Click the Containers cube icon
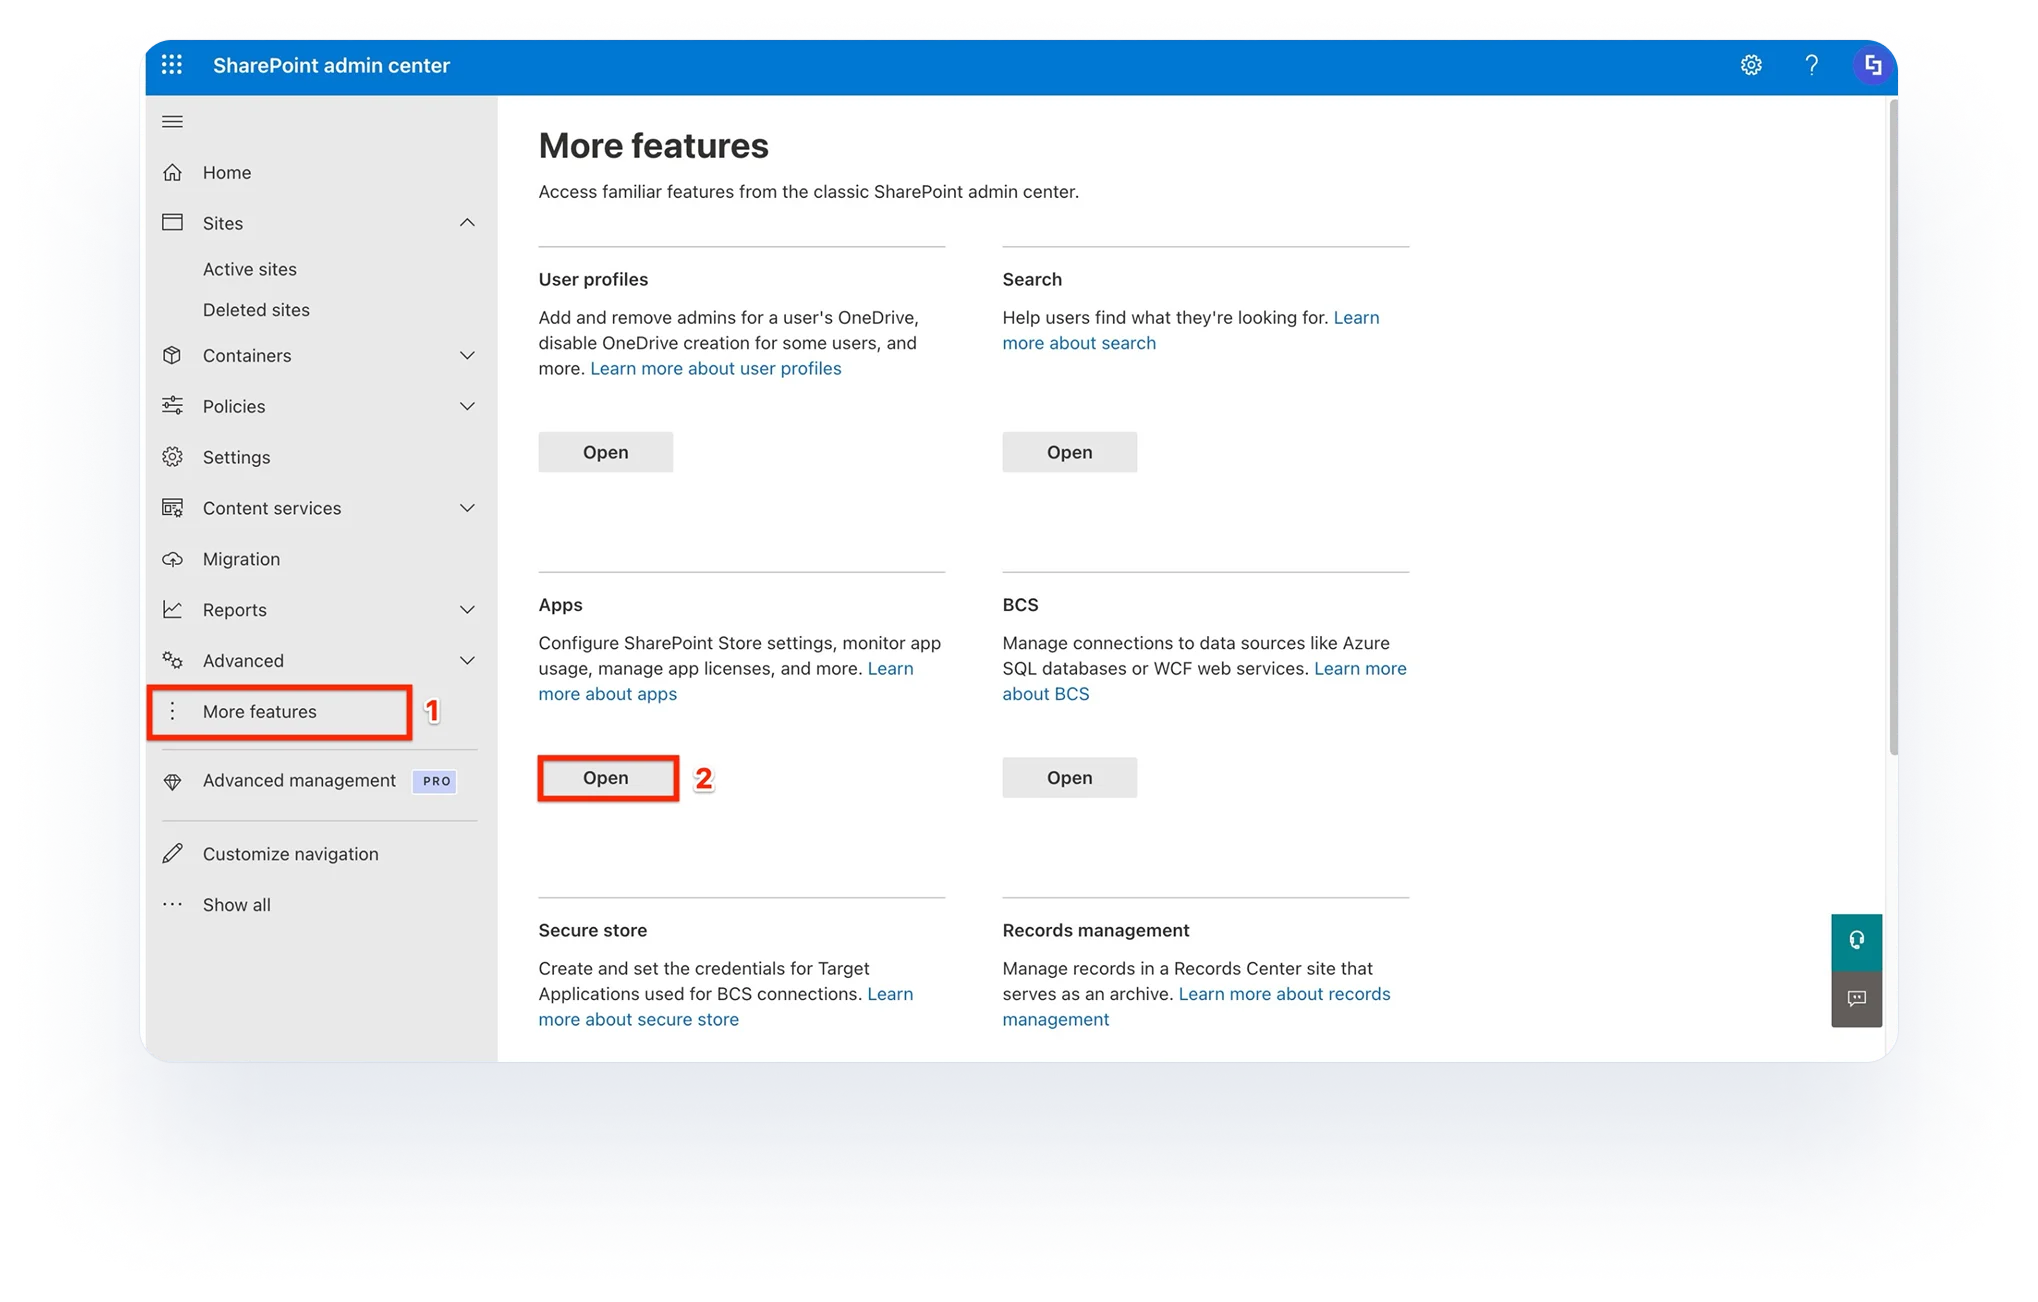 pyautogui.click(x=172, y=355)
